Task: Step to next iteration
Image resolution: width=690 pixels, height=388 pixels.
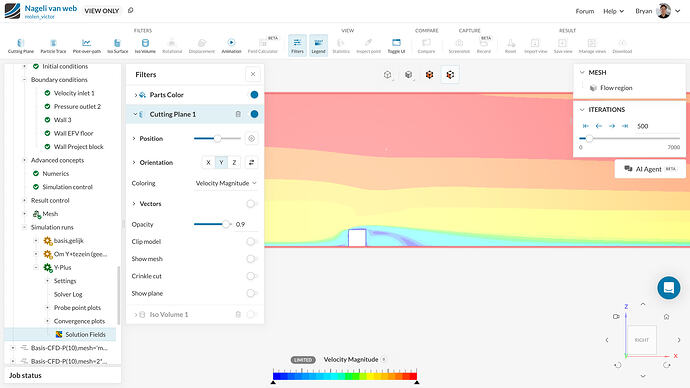Action: [612, 126]
